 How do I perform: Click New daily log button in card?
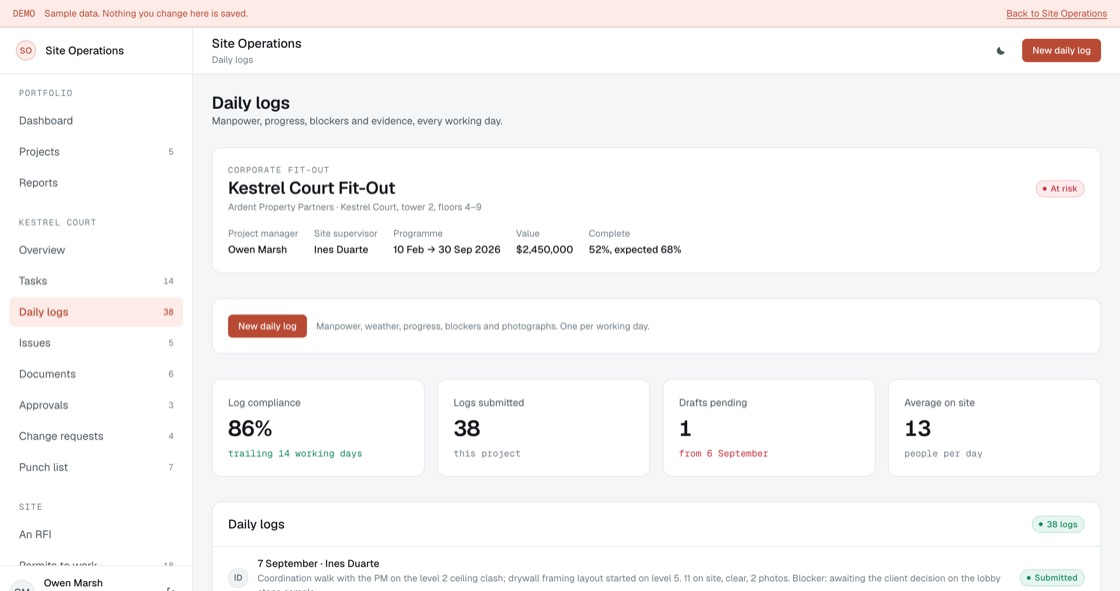[267, 326]
